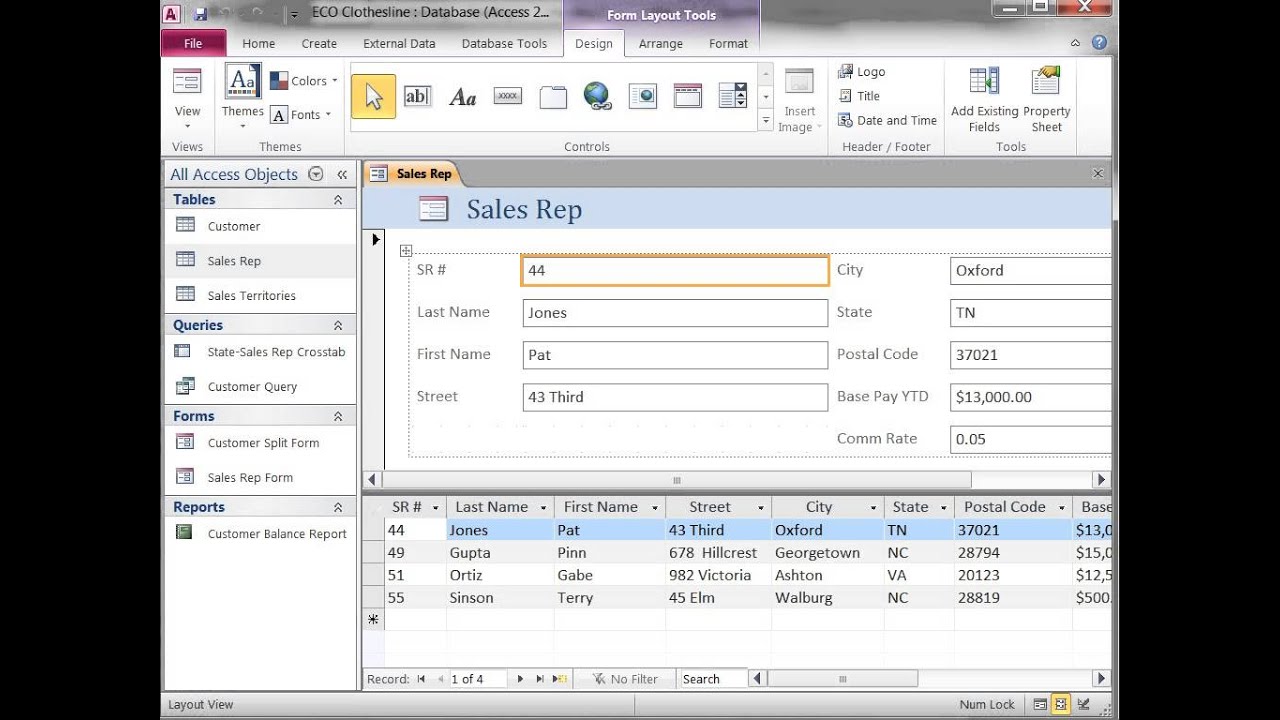Collapse the Reports group
This screenshot has width=1280, height=720.
[338, 507]
